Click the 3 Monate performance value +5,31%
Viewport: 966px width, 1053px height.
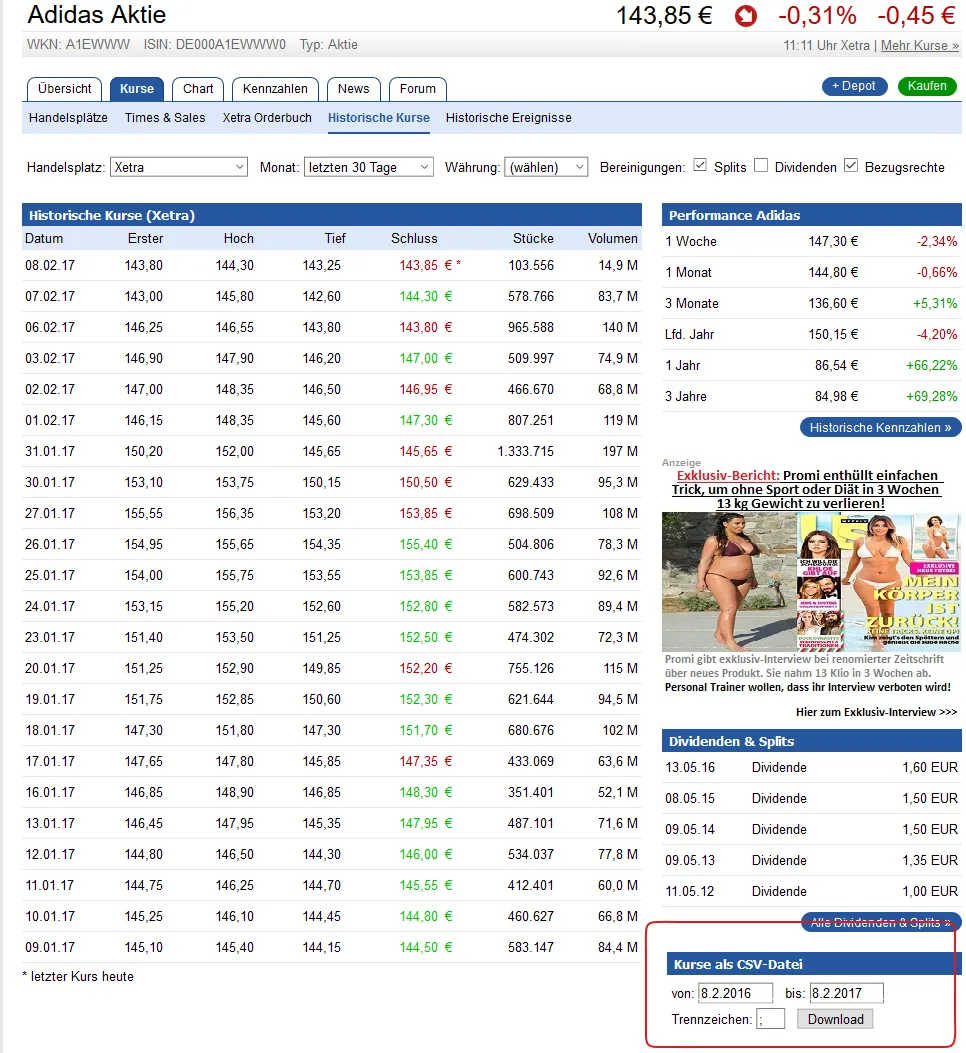tap(934, 303)
